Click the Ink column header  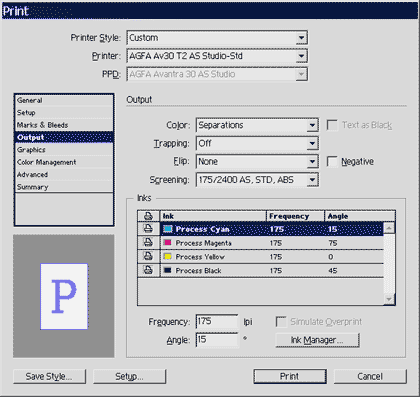click(x=213, y=216)
